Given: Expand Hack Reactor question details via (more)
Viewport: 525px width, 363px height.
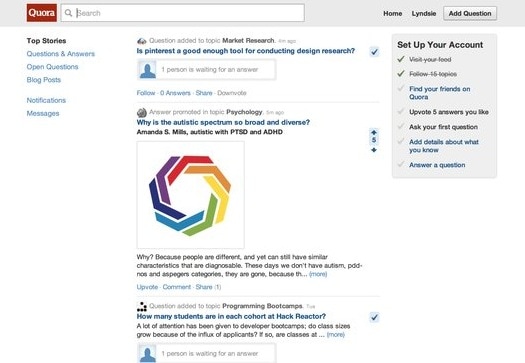Looking at the screenshot, I should click(335, 335).
